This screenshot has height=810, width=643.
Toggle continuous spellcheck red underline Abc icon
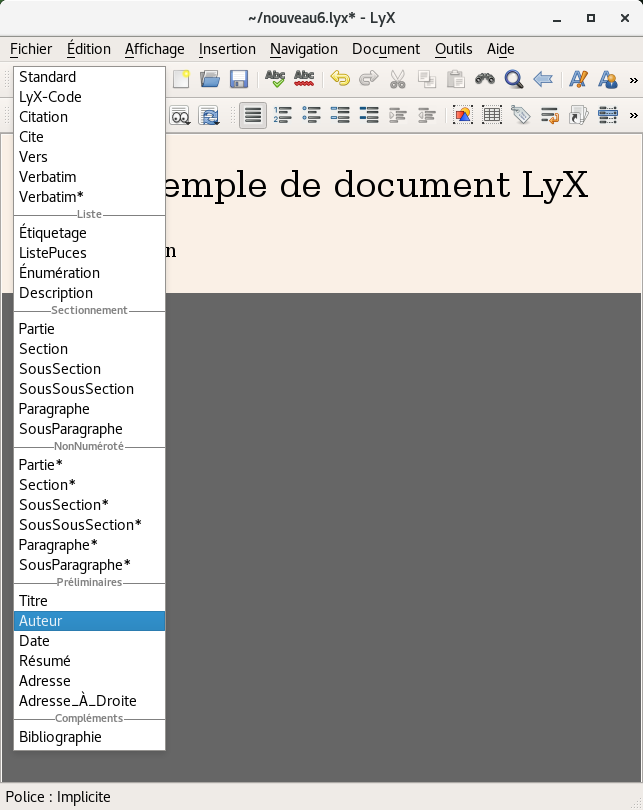click(304, 79)
